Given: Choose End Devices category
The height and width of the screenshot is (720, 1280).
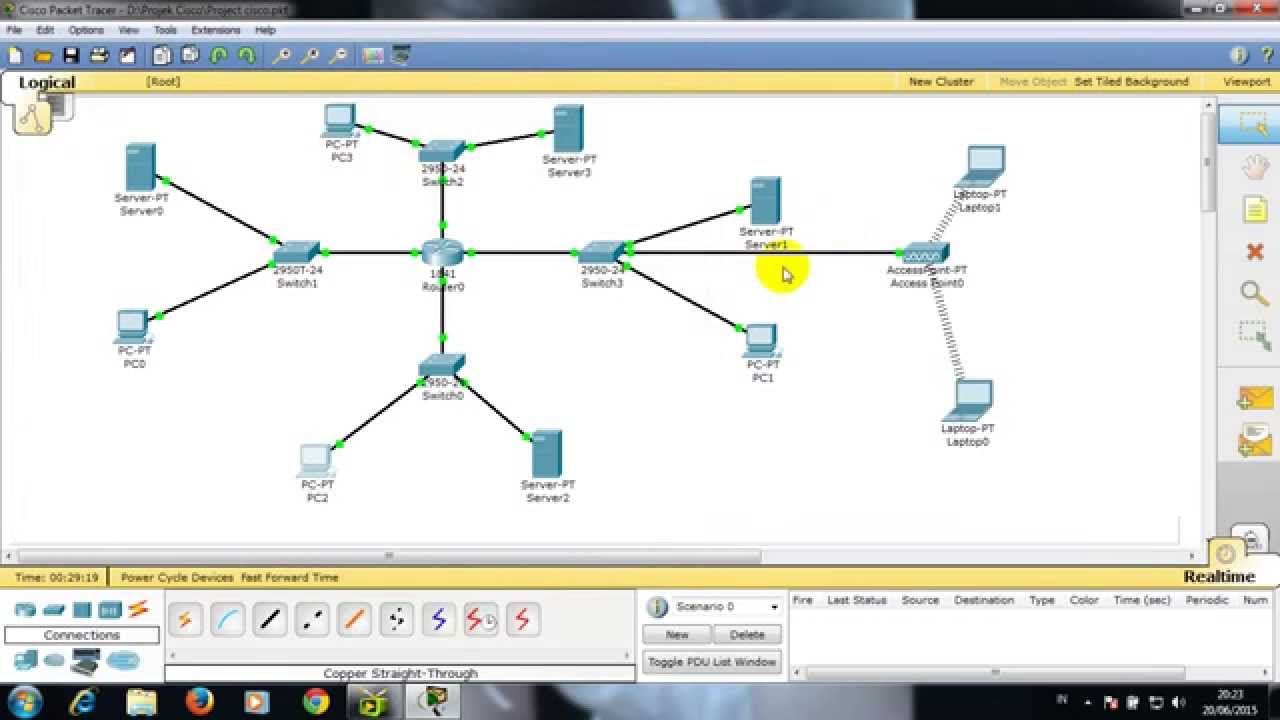Looking at the screenshot, I should 25,660.
